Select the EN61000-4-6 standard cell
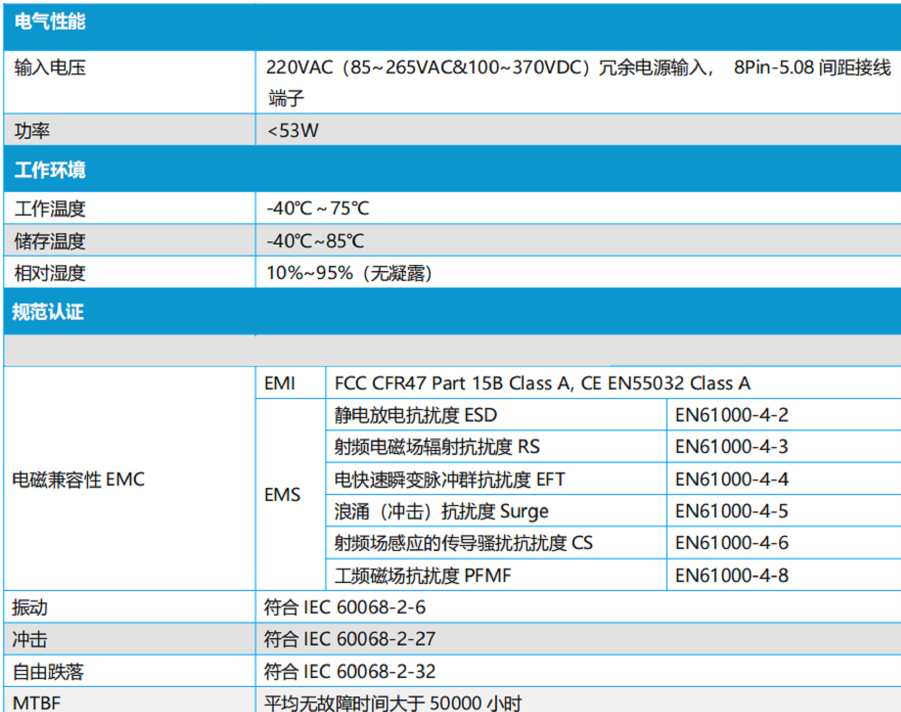901x712 pixels. click(784, 543)
